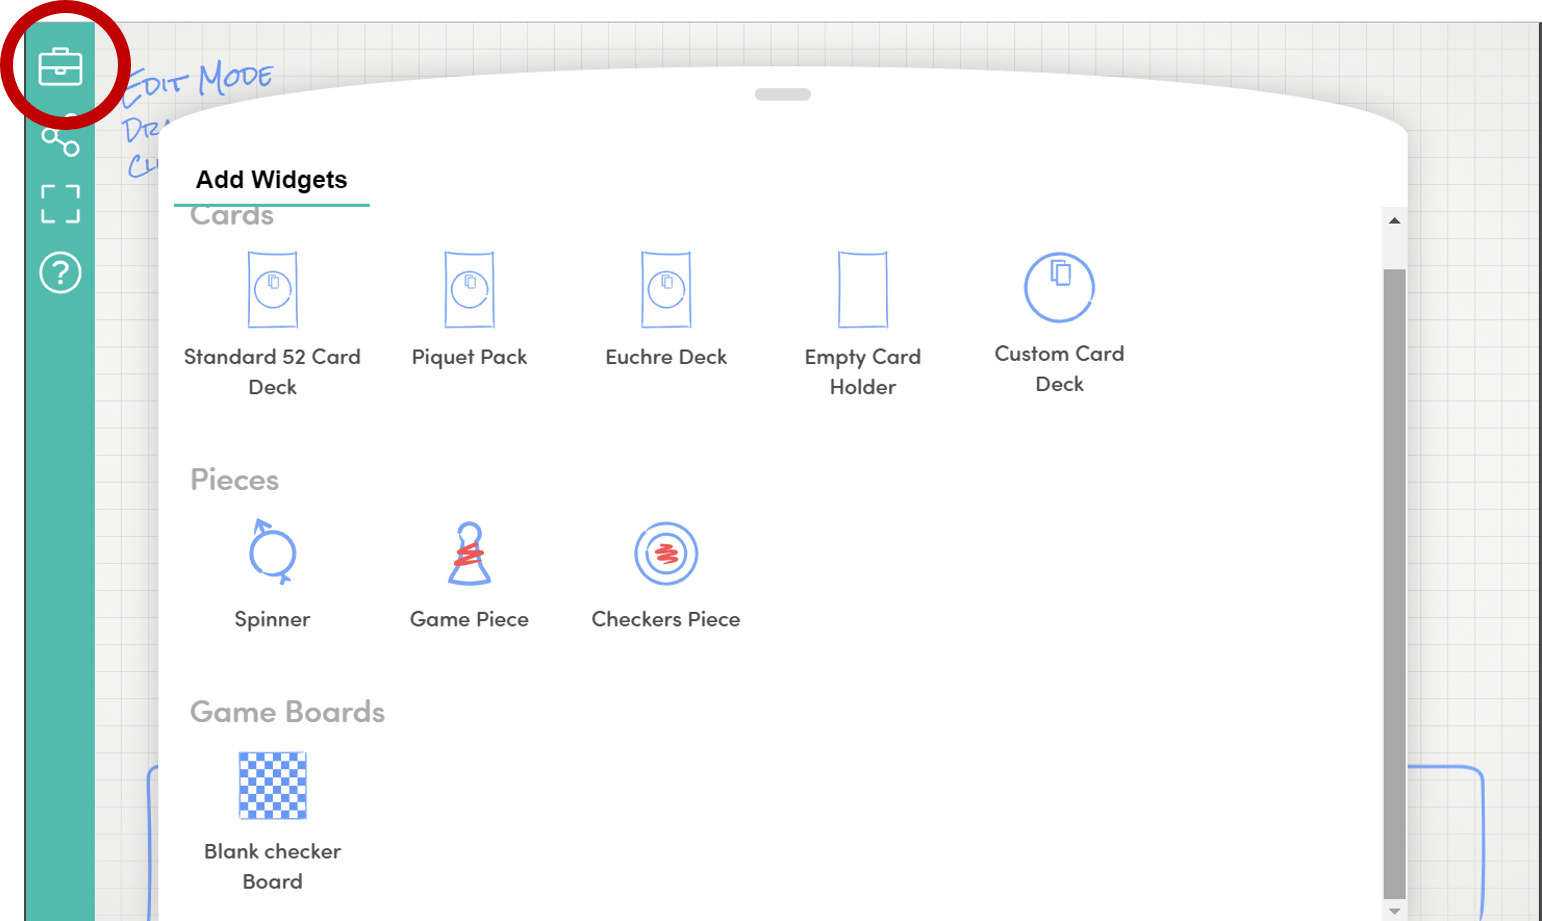Add the Piquet Pack card widget
The width and height of the screenshot is (1542, 921).
(x=469, y=310)
